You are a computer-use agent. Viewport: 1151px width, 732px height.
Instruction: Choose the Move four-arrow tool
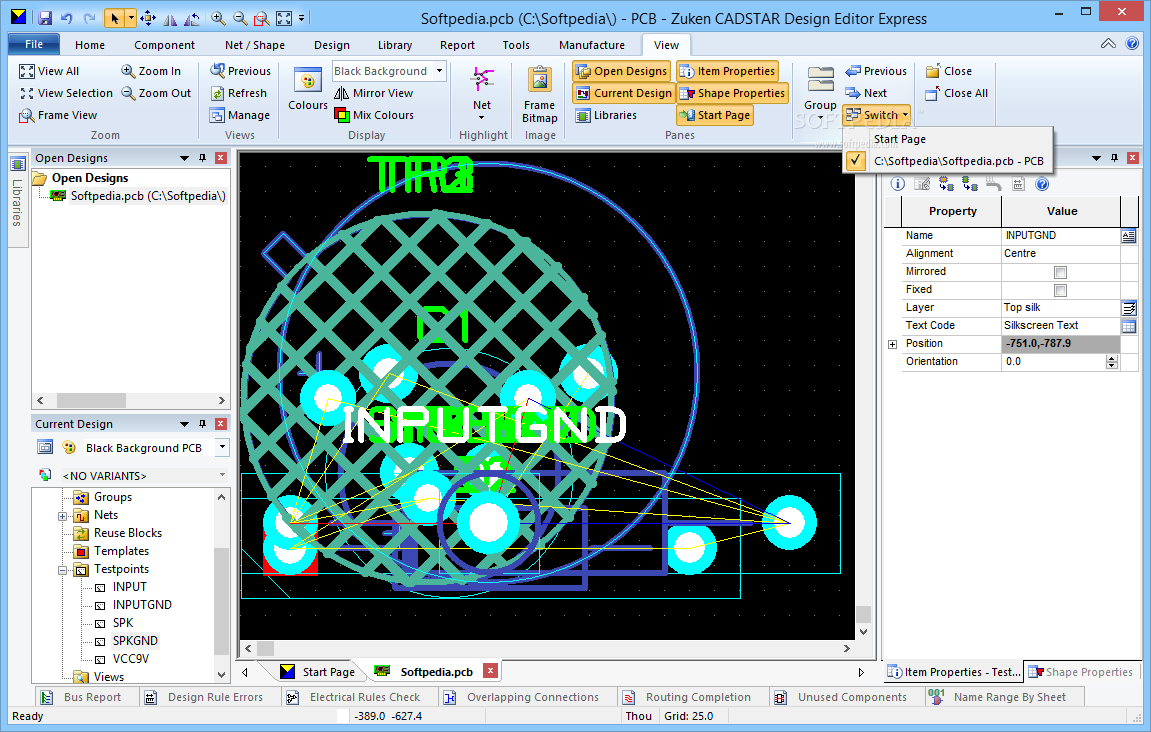(148, 18)
